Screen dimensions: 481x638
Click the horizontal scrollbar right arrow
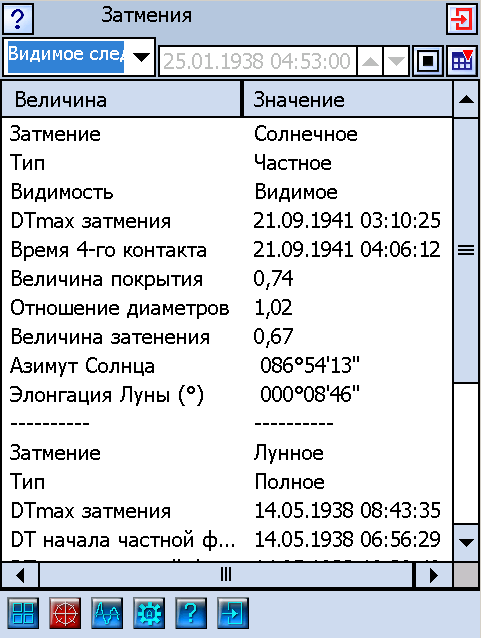[x=433, y=575]
